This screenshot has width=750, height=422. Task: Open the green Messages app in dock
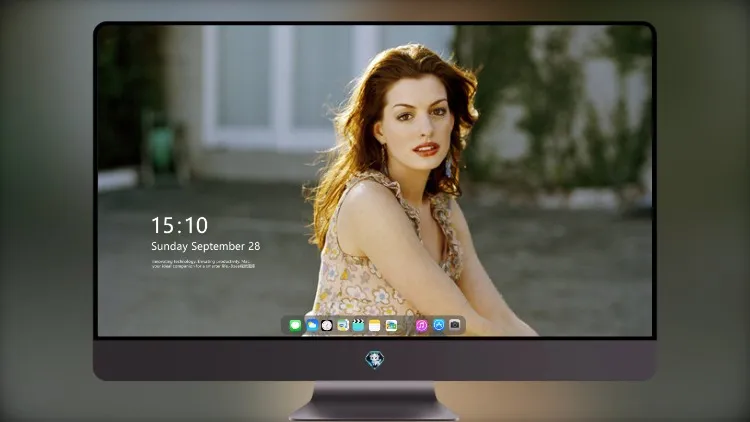pyautogui.click(x=295, y=325)
